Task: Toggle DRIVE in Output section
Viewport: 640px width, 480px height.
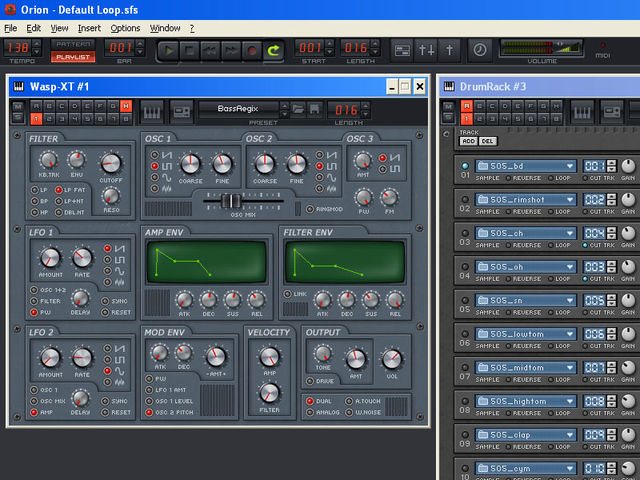Action: point(310,381)
